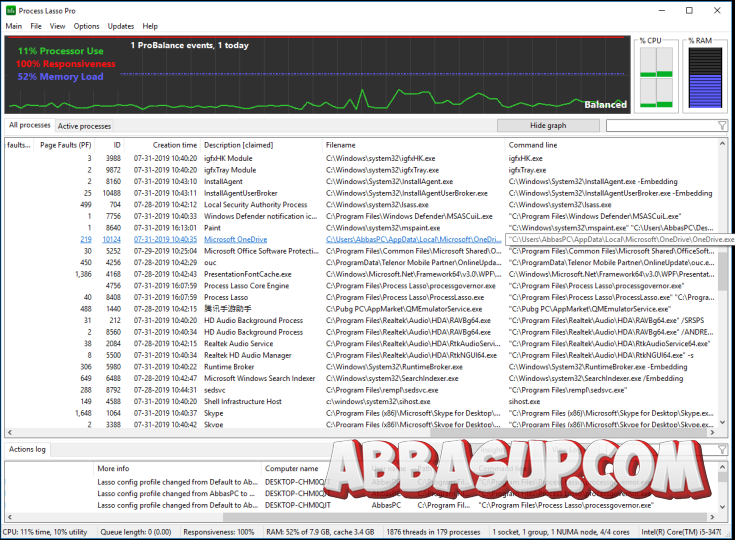Click the filter funnel icon beside Hide graph
The width and height of the screenshot is (735, 540).
722,126
